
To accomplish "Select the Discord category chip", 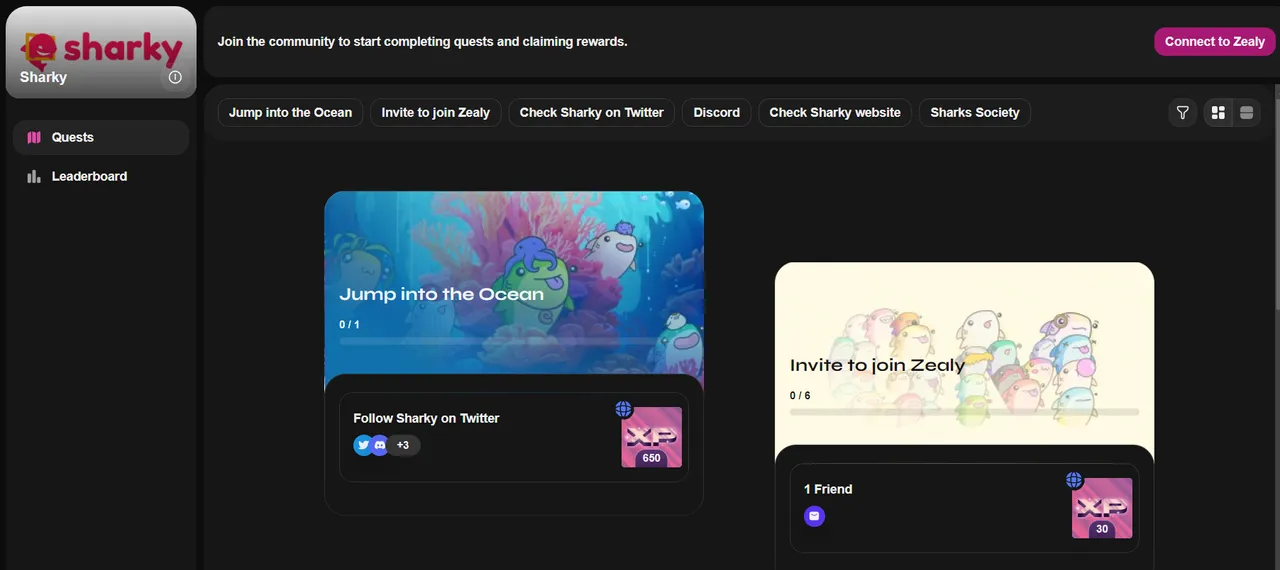I will pos(717,113).
